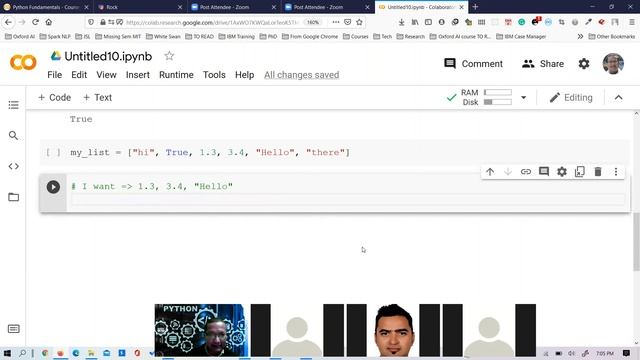Image resolution: width=640 pixels, height=360 pixels.
Task: Open browser Downloads arrow icon
Action: pos(402,22)
